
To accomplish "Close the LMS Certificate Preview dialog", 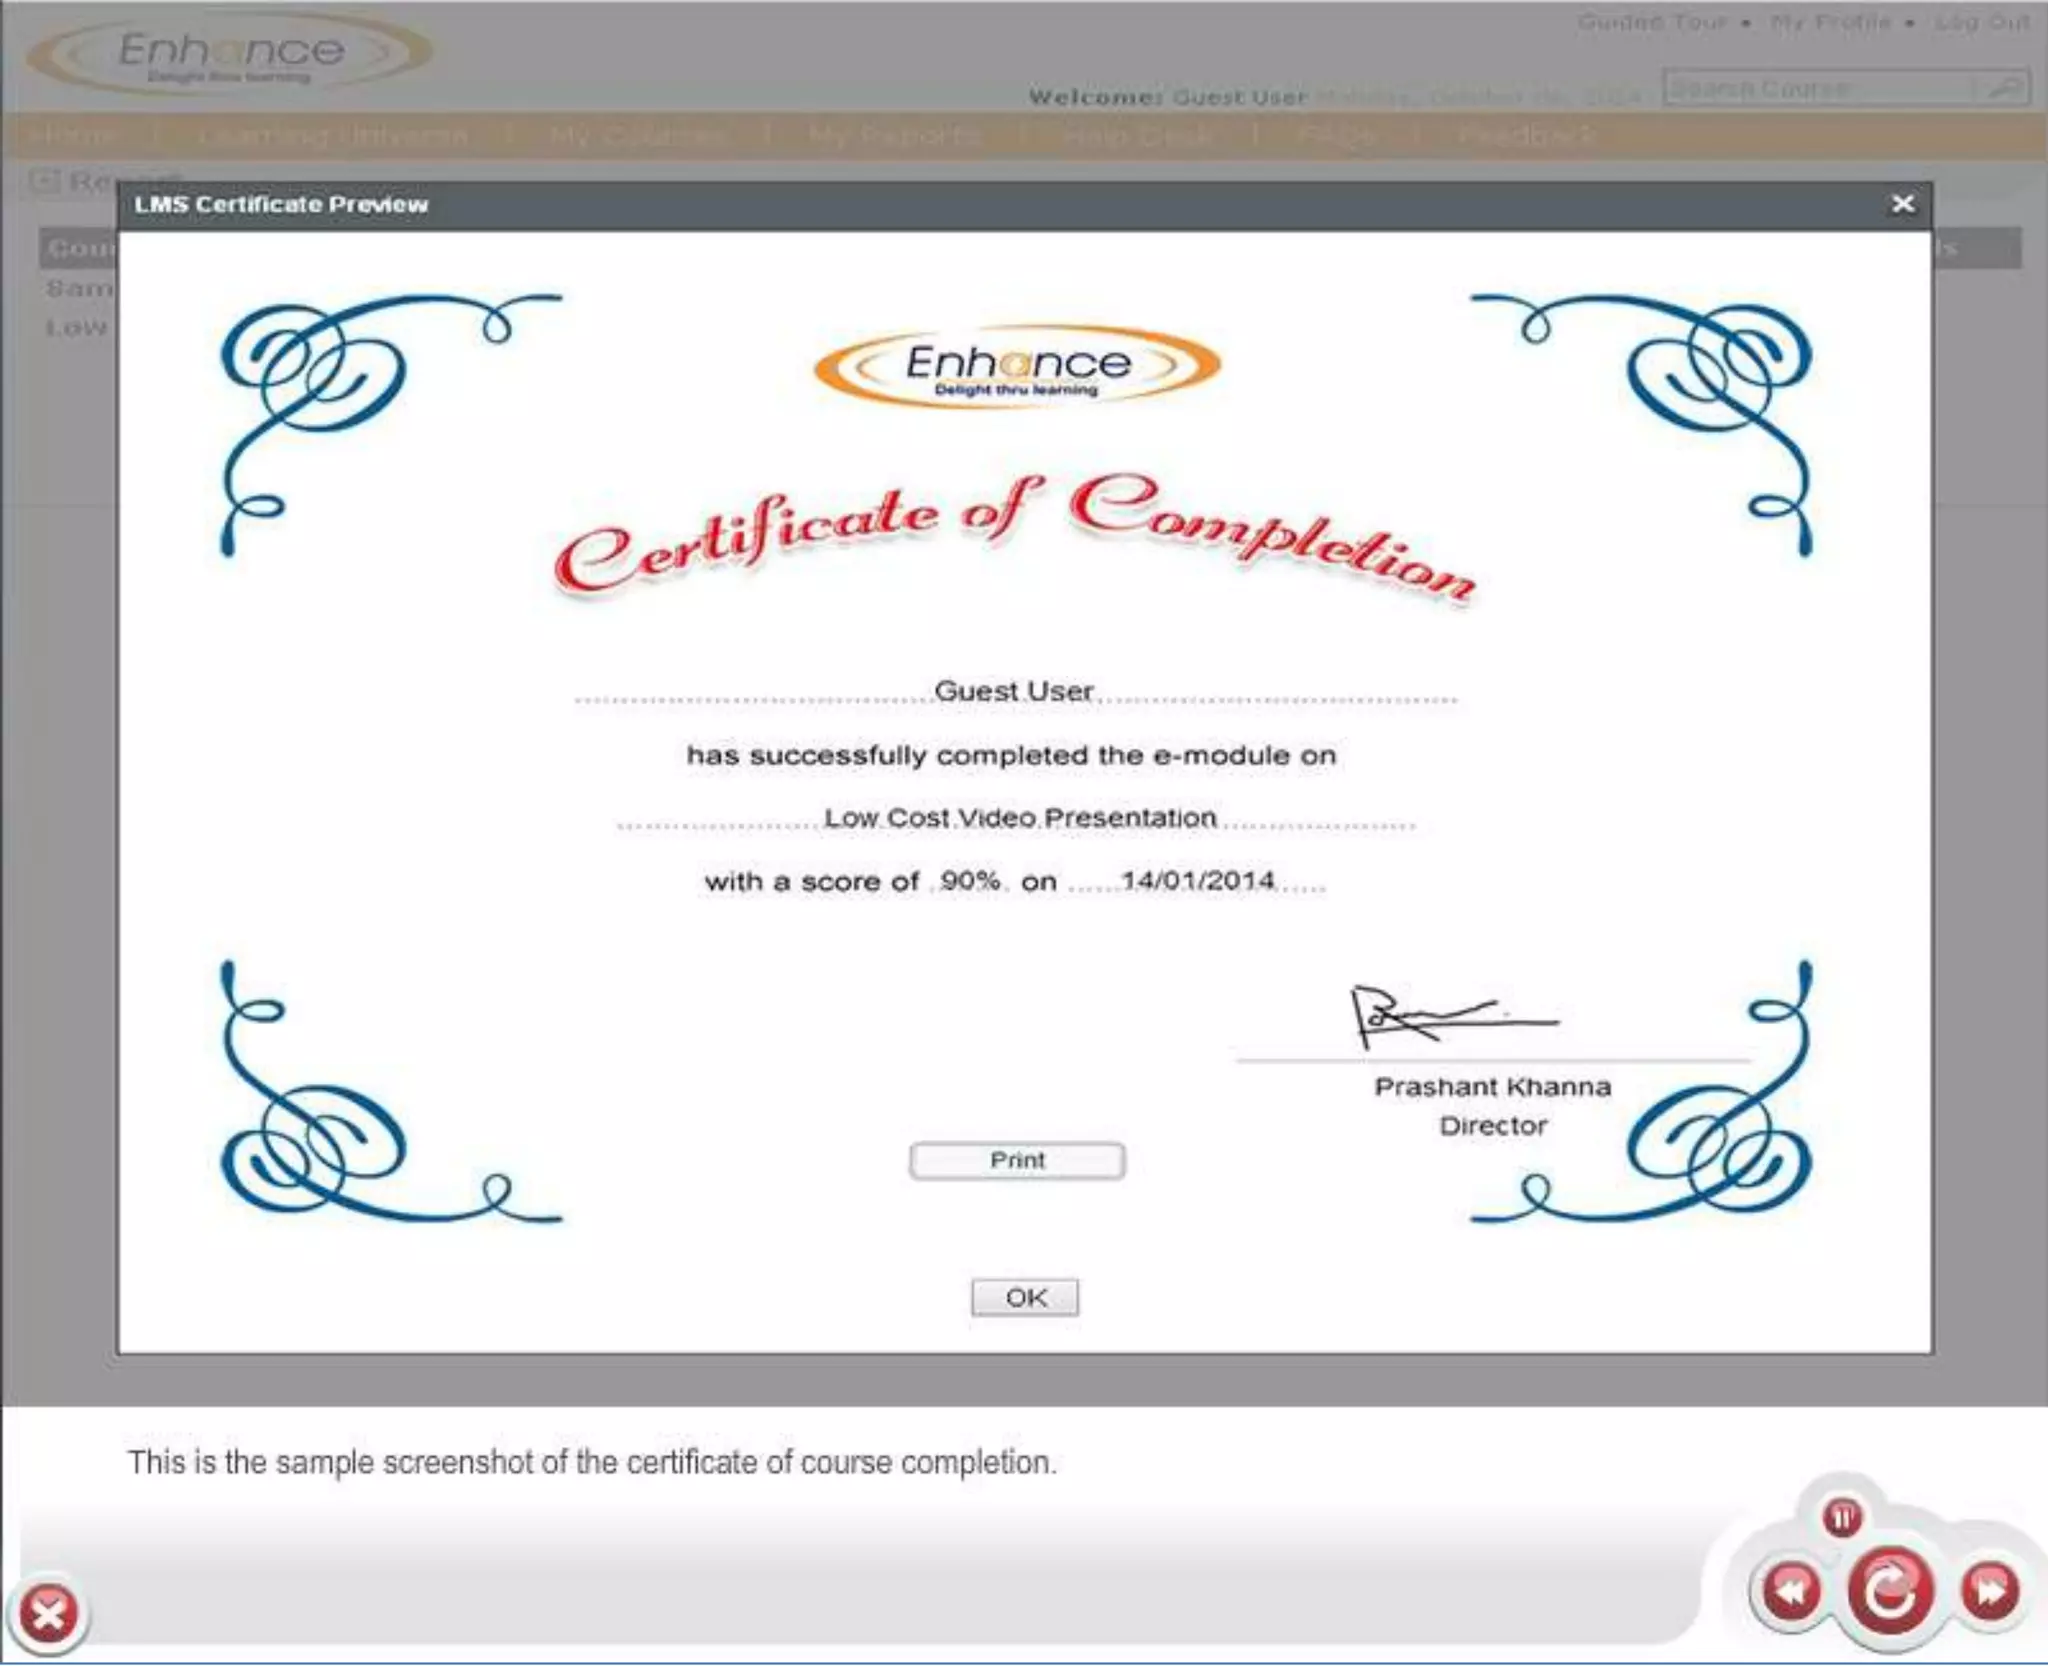I will (x=1902, y=204).
